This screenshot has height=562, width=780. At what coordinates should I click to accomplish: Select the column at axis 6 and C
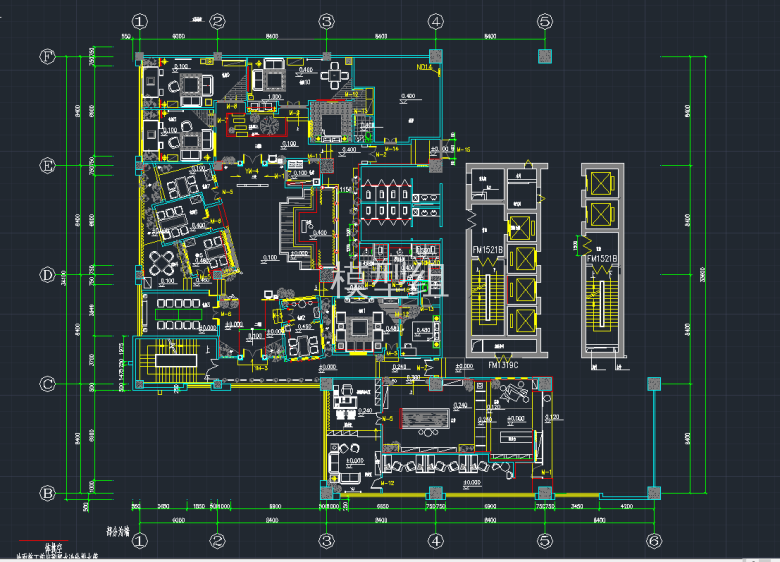point(654,383)
